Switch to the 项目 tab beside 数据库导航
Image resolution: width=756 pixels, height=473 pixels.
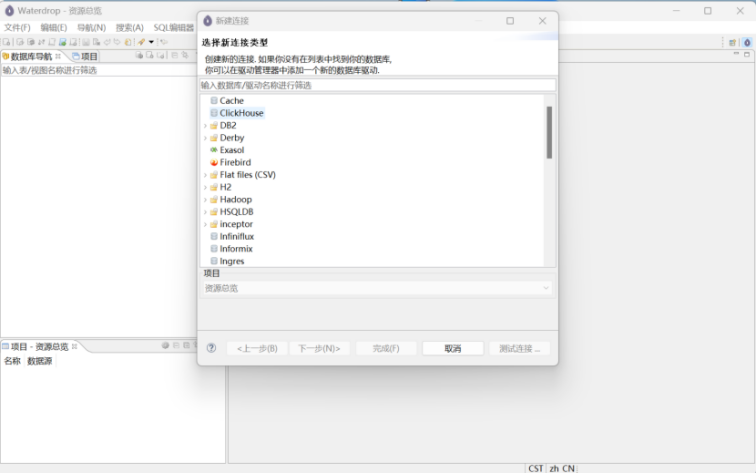click(85, 56)
